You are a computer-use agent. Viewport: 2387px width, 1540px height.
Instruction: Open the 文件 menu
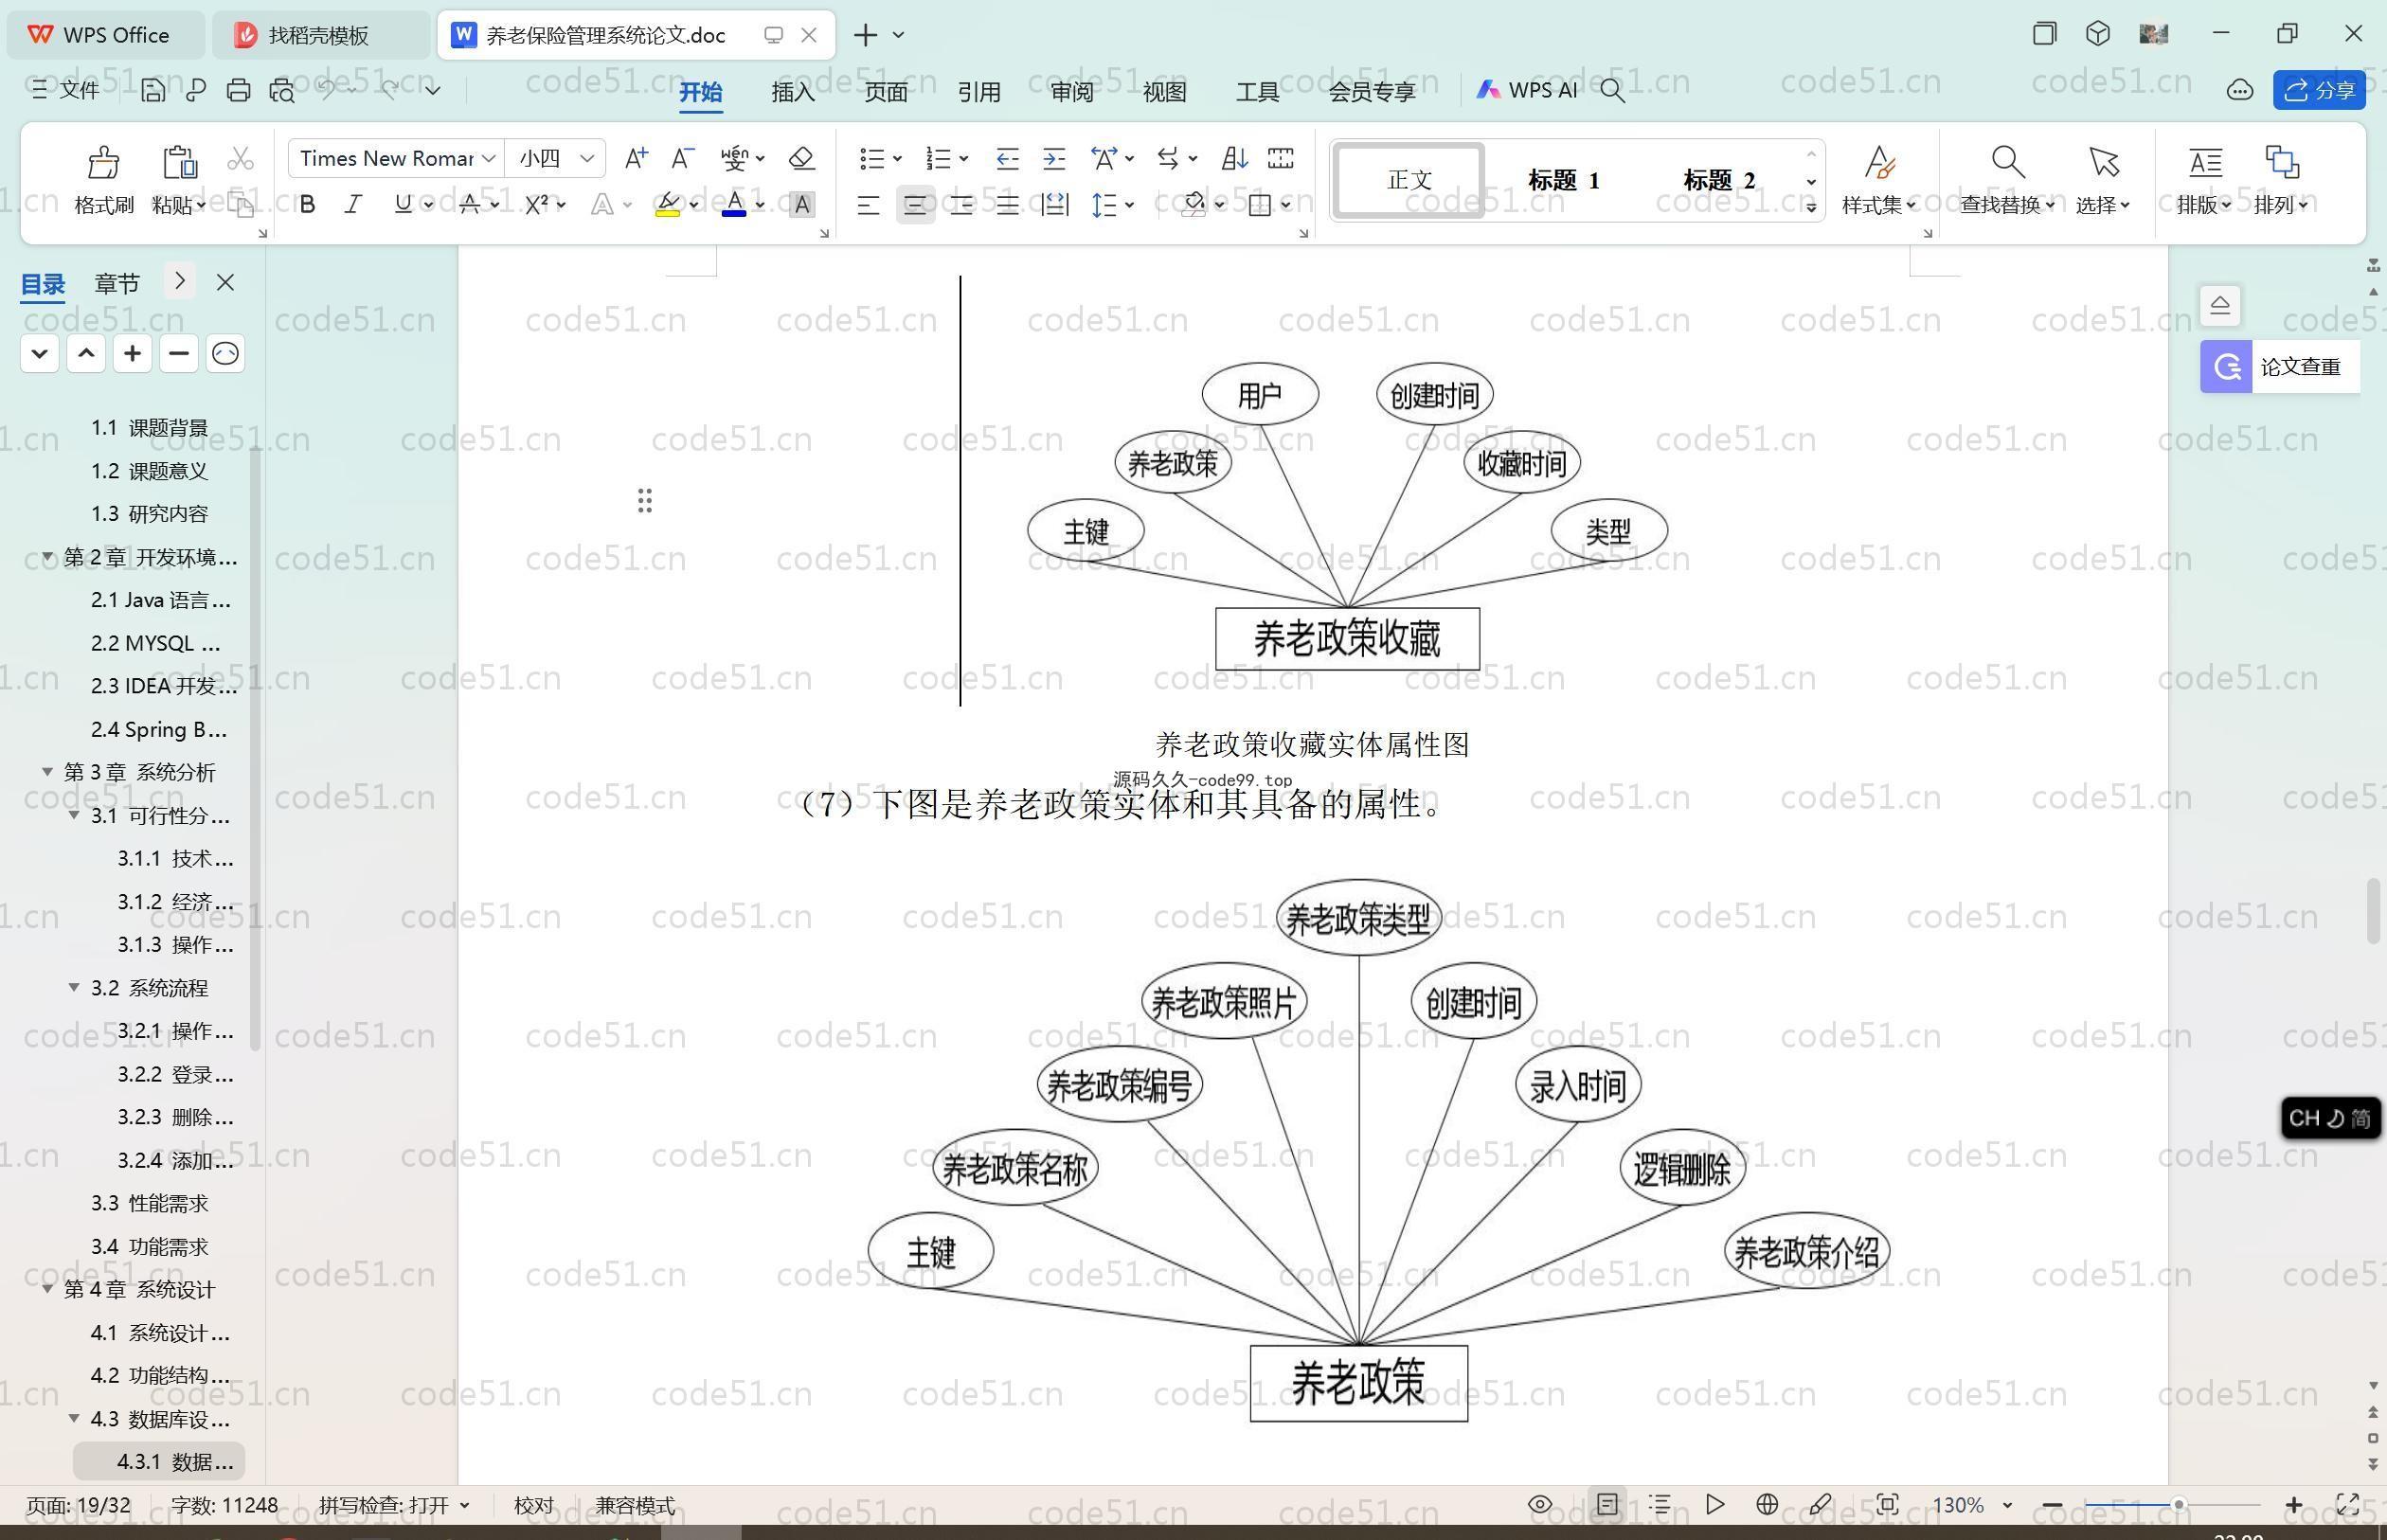pos(66,90)
